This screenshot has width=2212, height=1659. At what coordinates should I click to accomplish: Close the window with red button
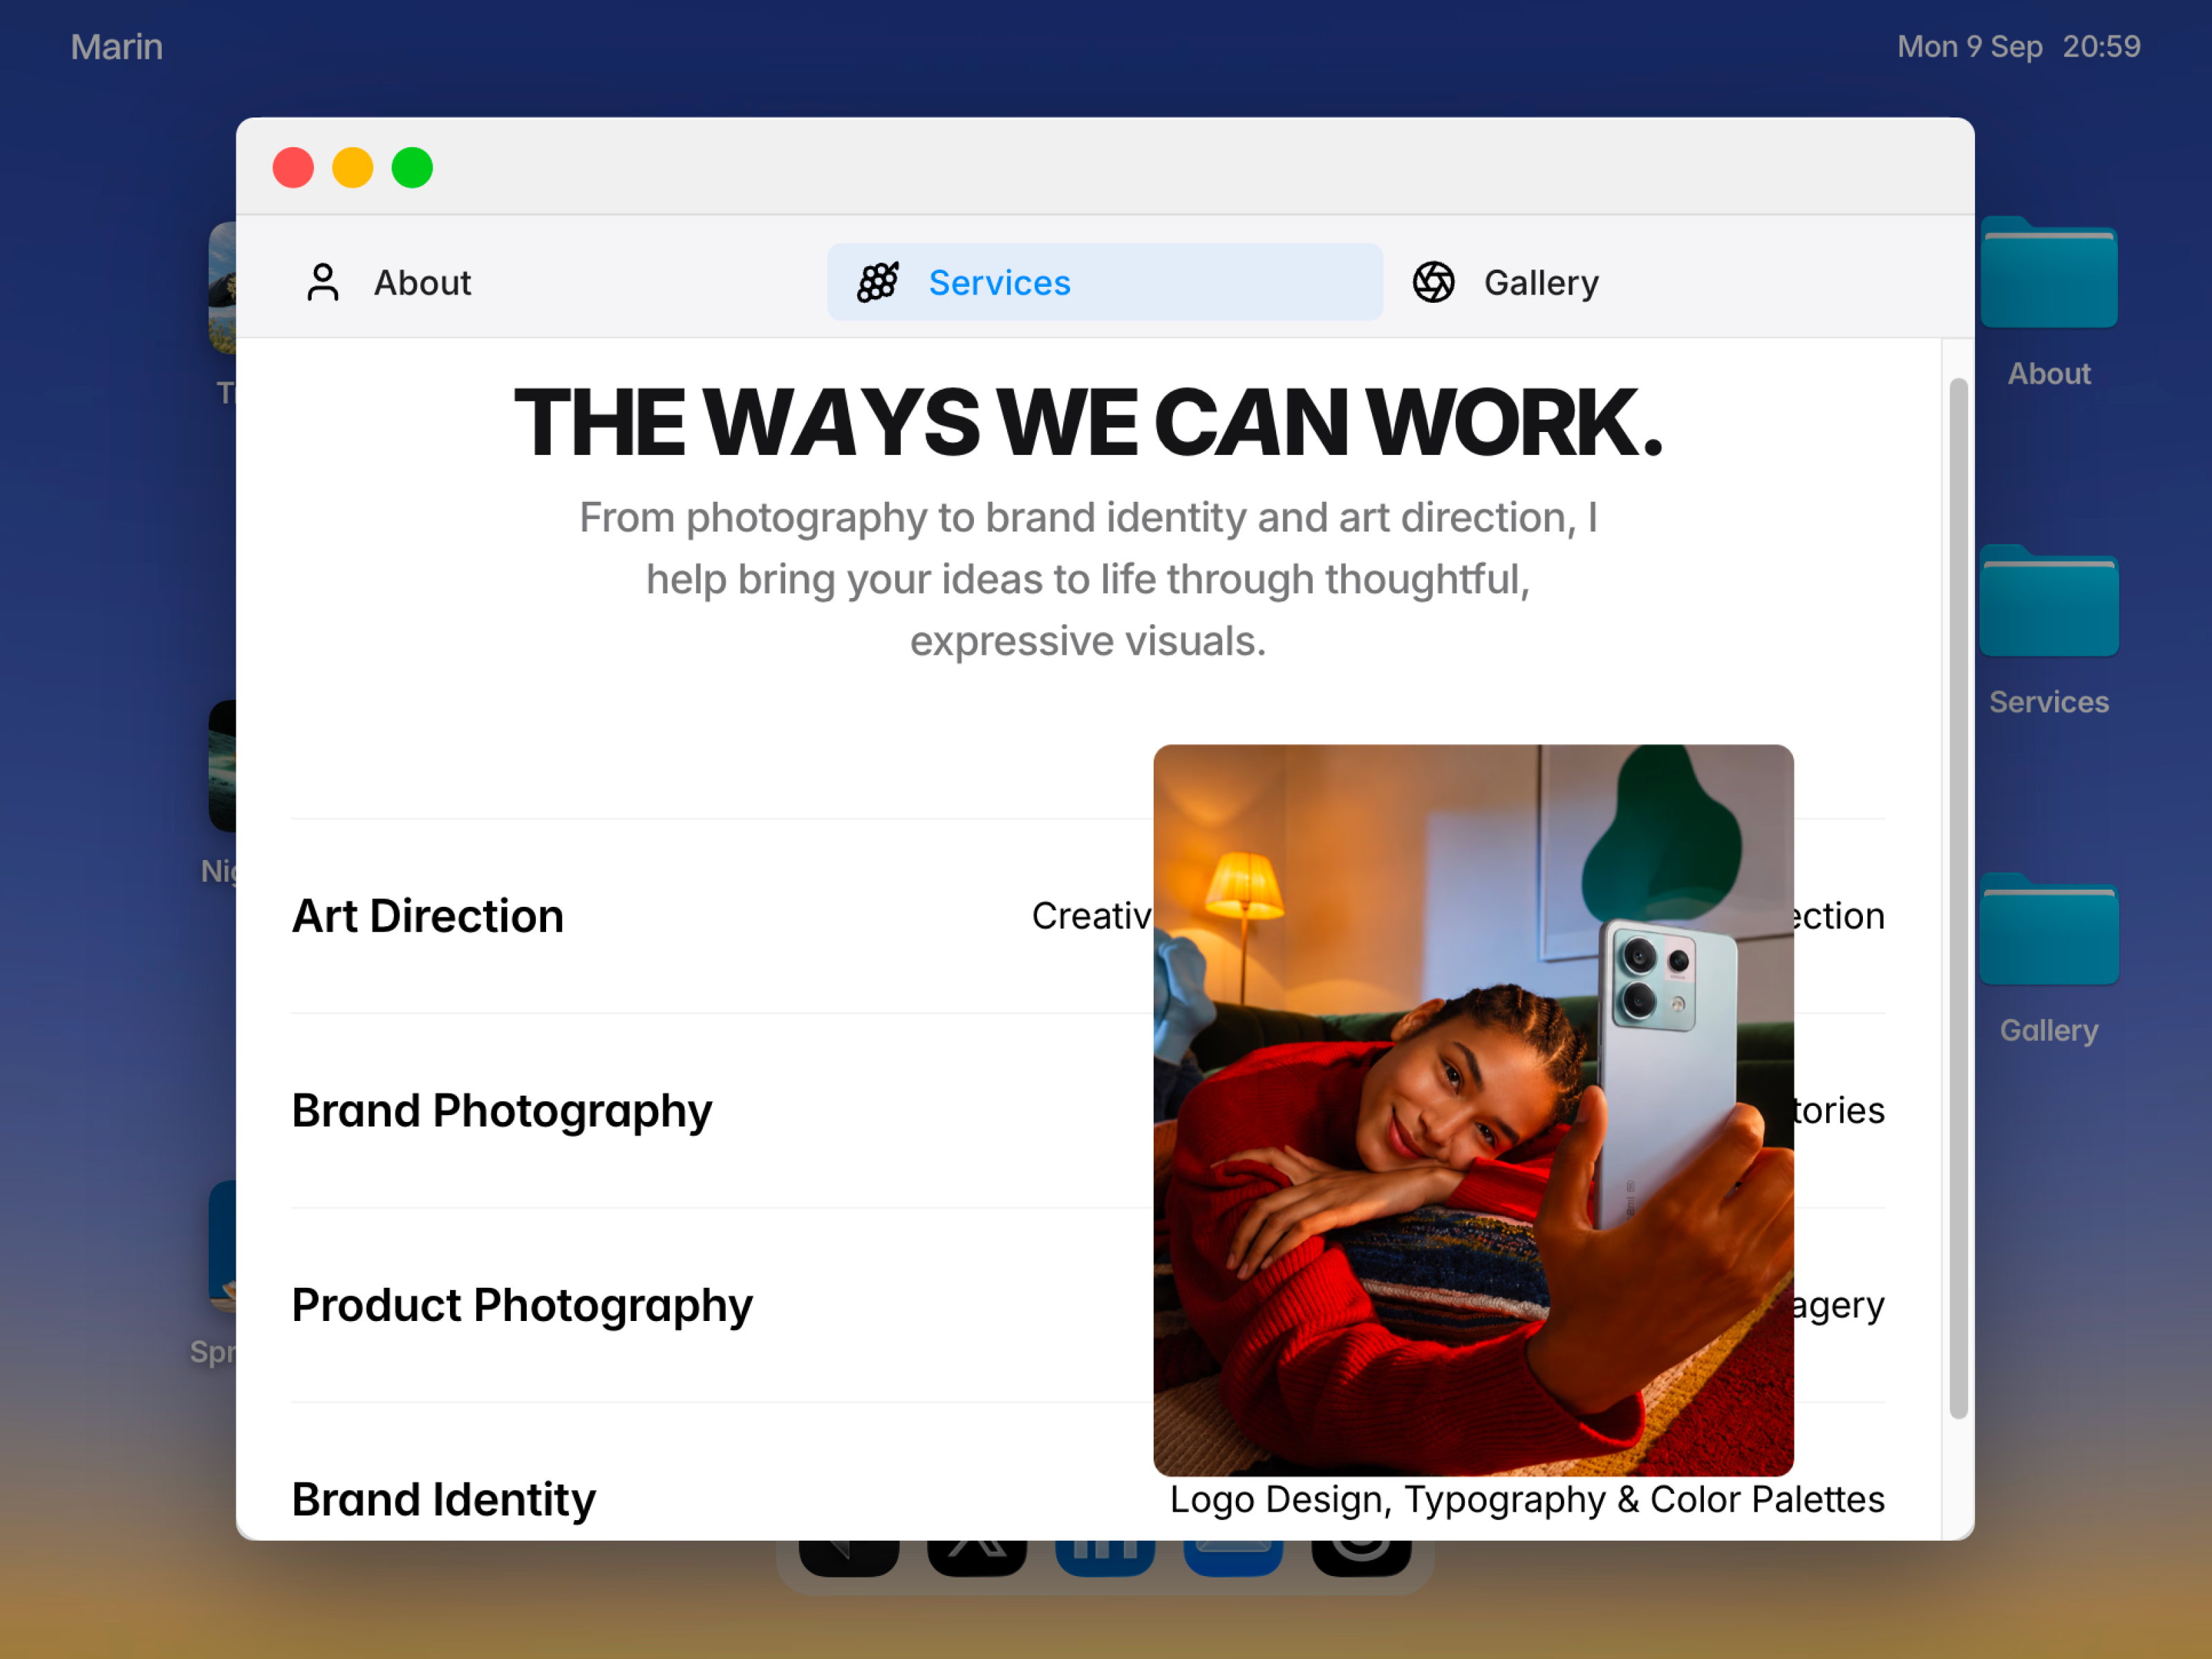click(293, 168)
